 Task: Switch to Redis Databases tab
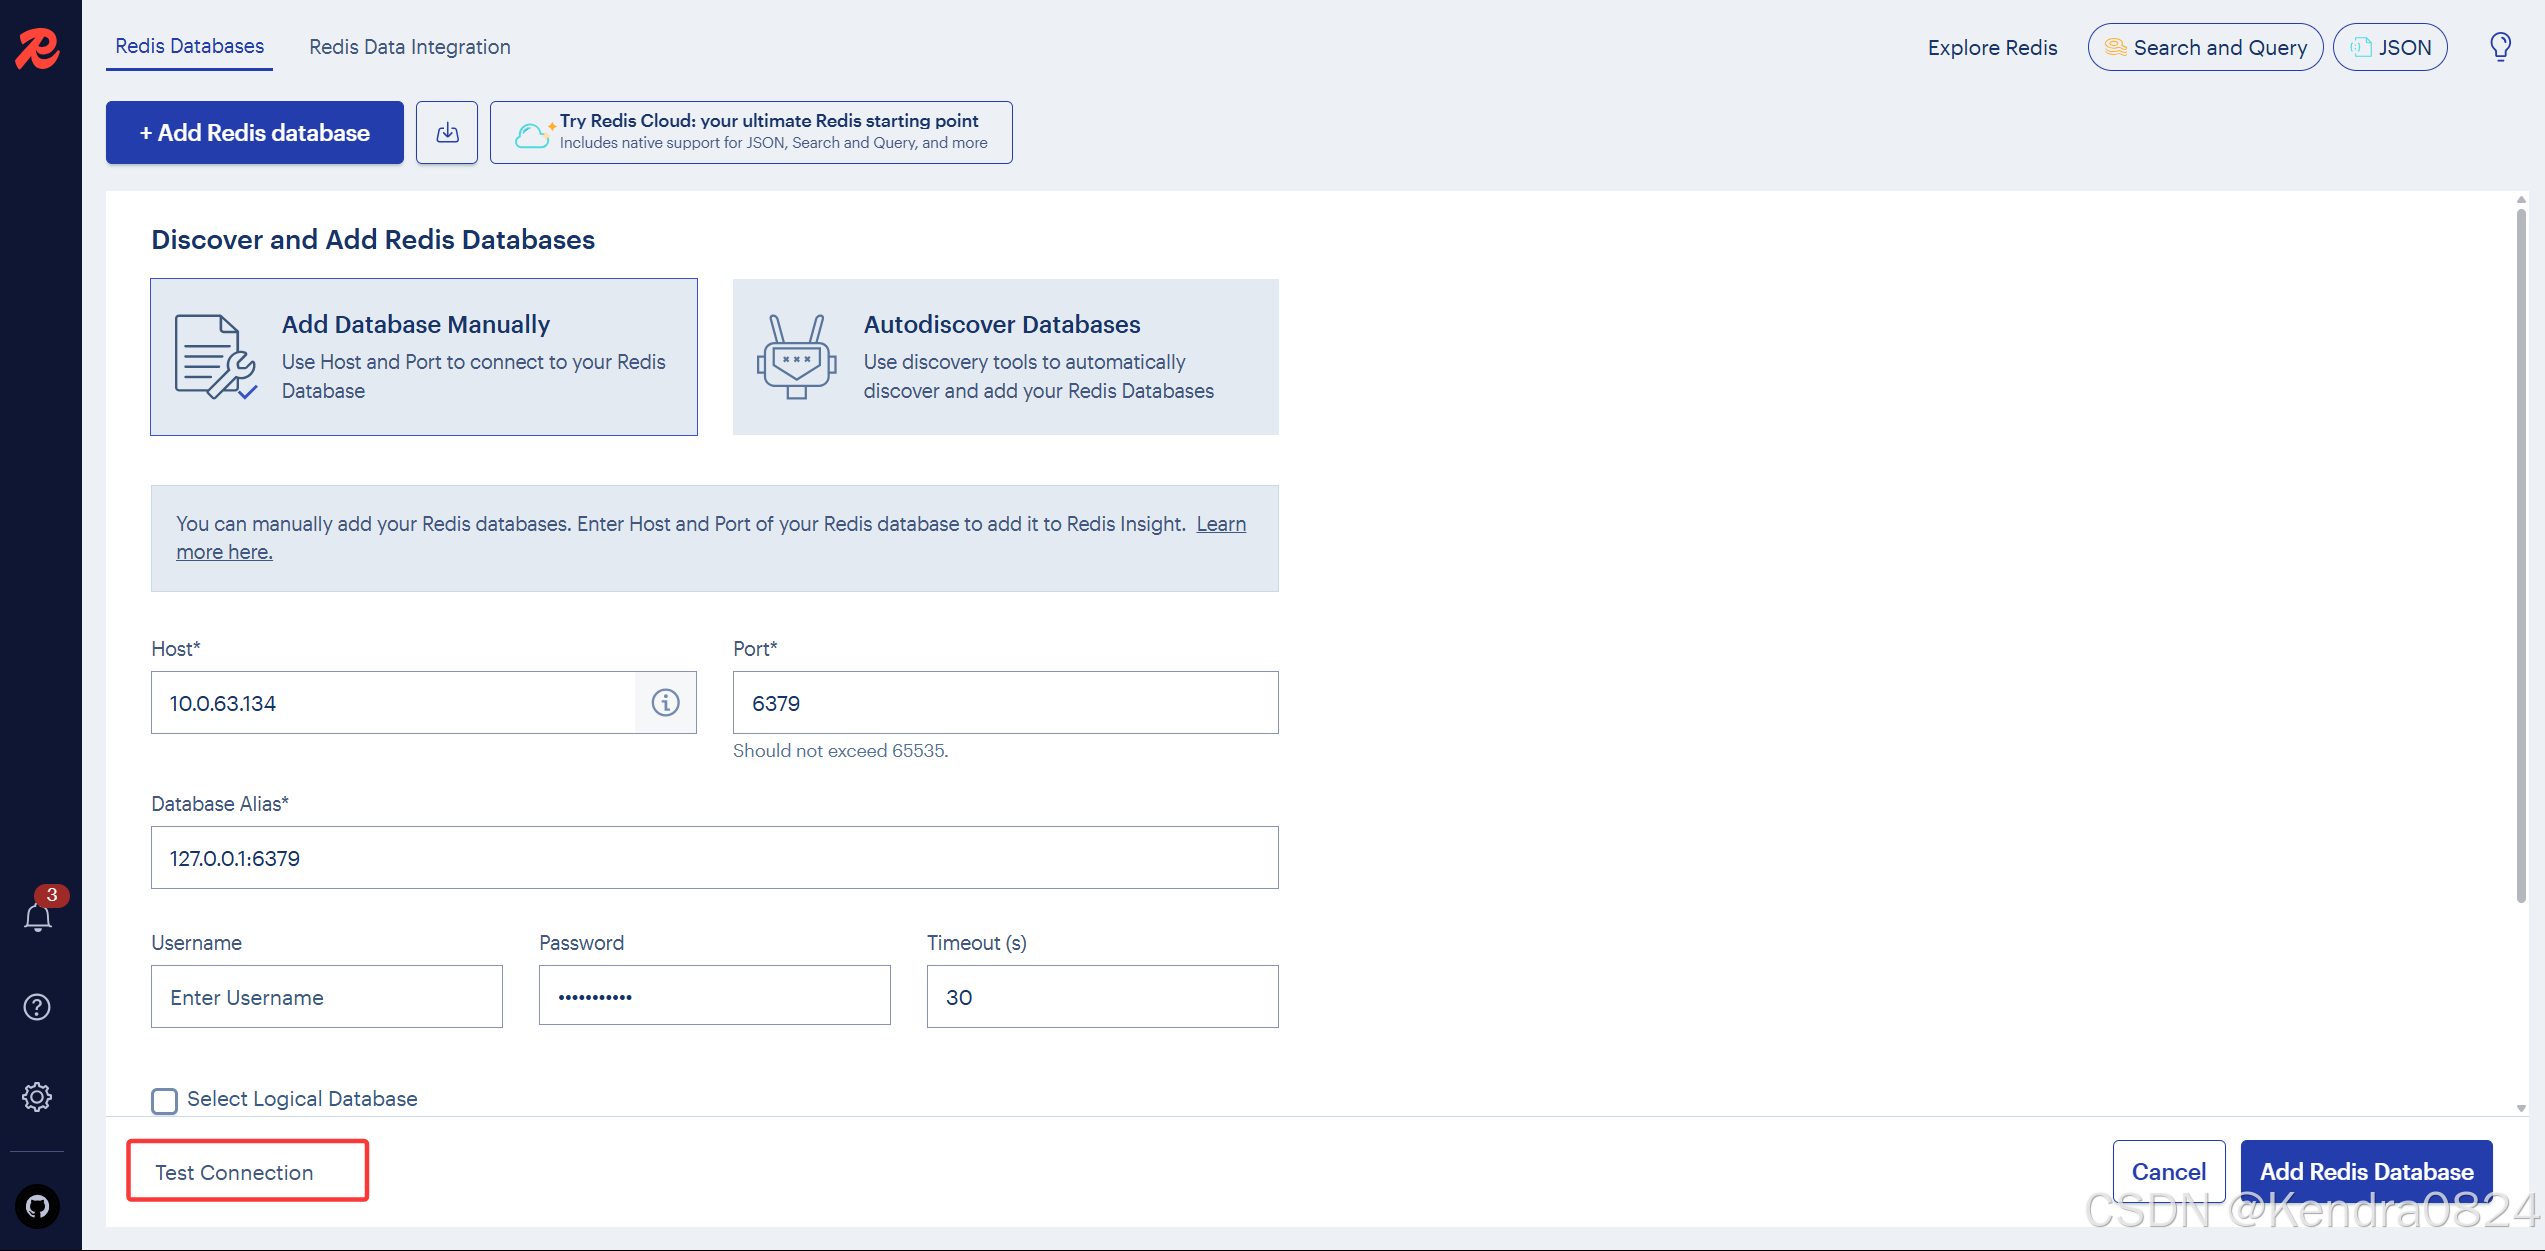(x=189, y=47)
